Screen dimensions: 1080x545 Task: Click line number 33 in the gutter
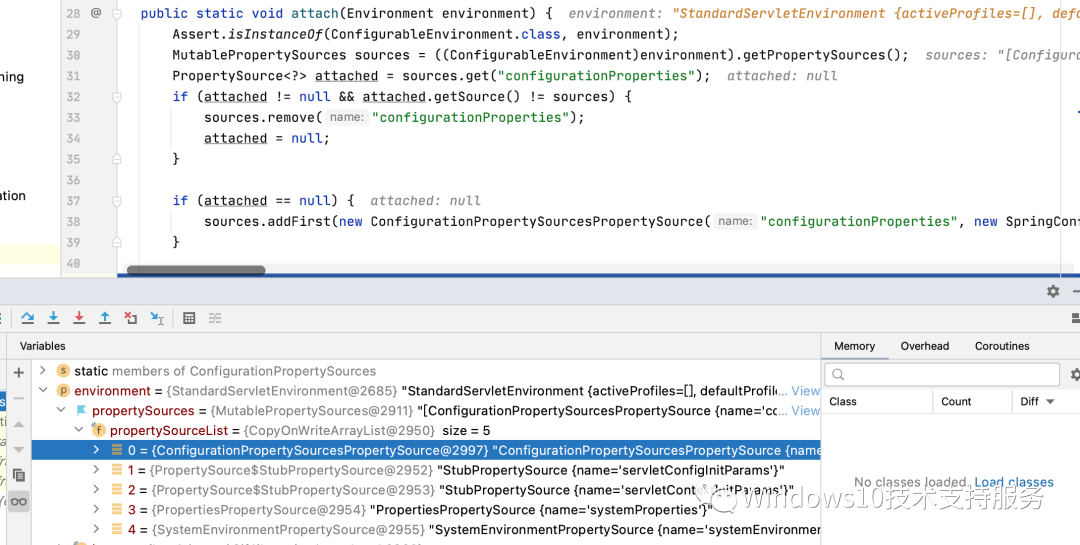tap(73, 117)
